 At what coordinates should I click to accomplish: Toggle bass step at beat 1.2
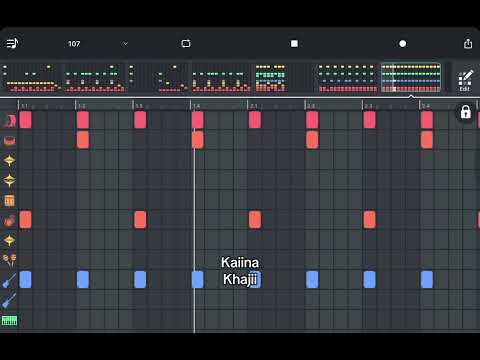(83, 280)
